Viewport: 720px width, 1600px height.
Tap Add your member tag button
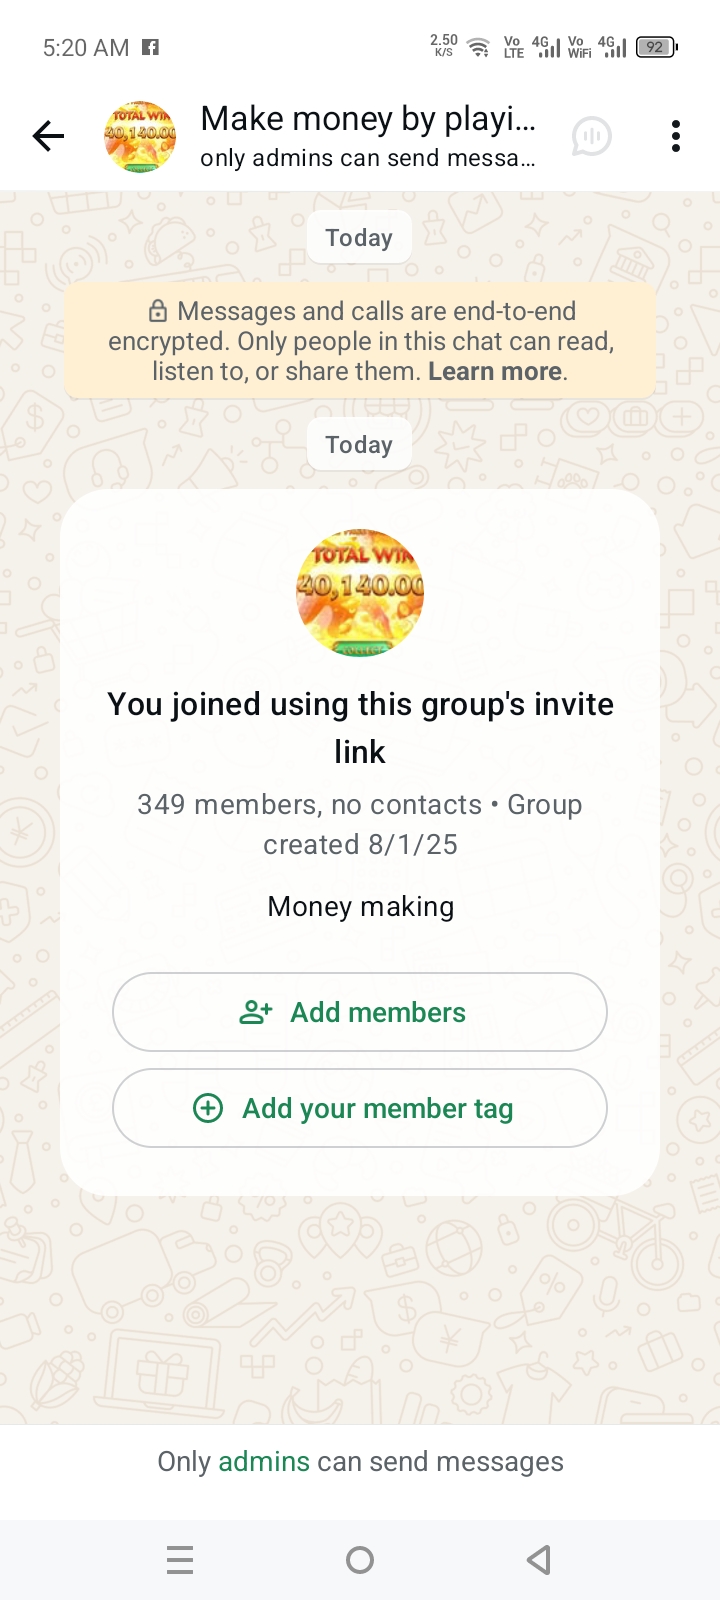point(360,1108)
